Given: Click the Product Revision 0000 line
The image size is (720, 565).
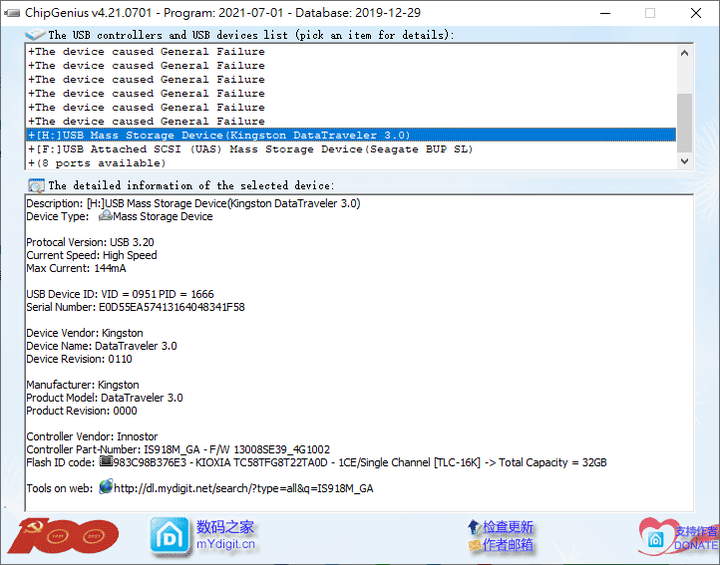Looking at the screenshot, I should [x=81, y=411].
